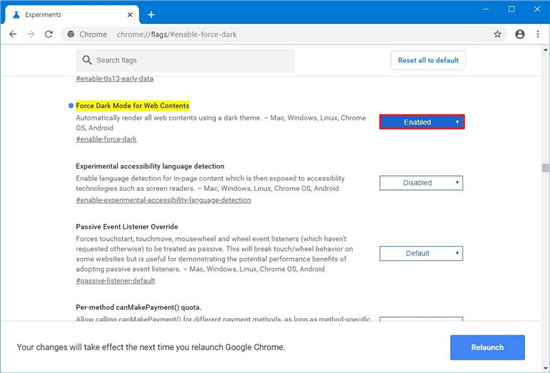The image size is (550, 373).
Task: Follow the #passive-listener-default link
Action: 115,281
